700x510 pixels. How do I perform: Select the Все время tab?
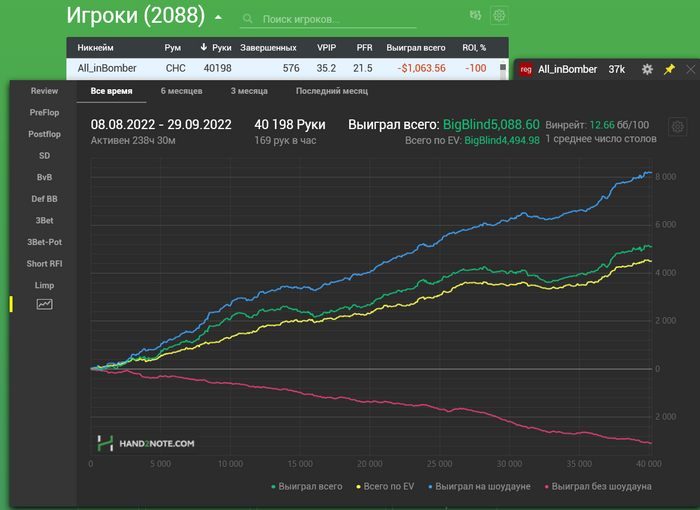(111, 91)
